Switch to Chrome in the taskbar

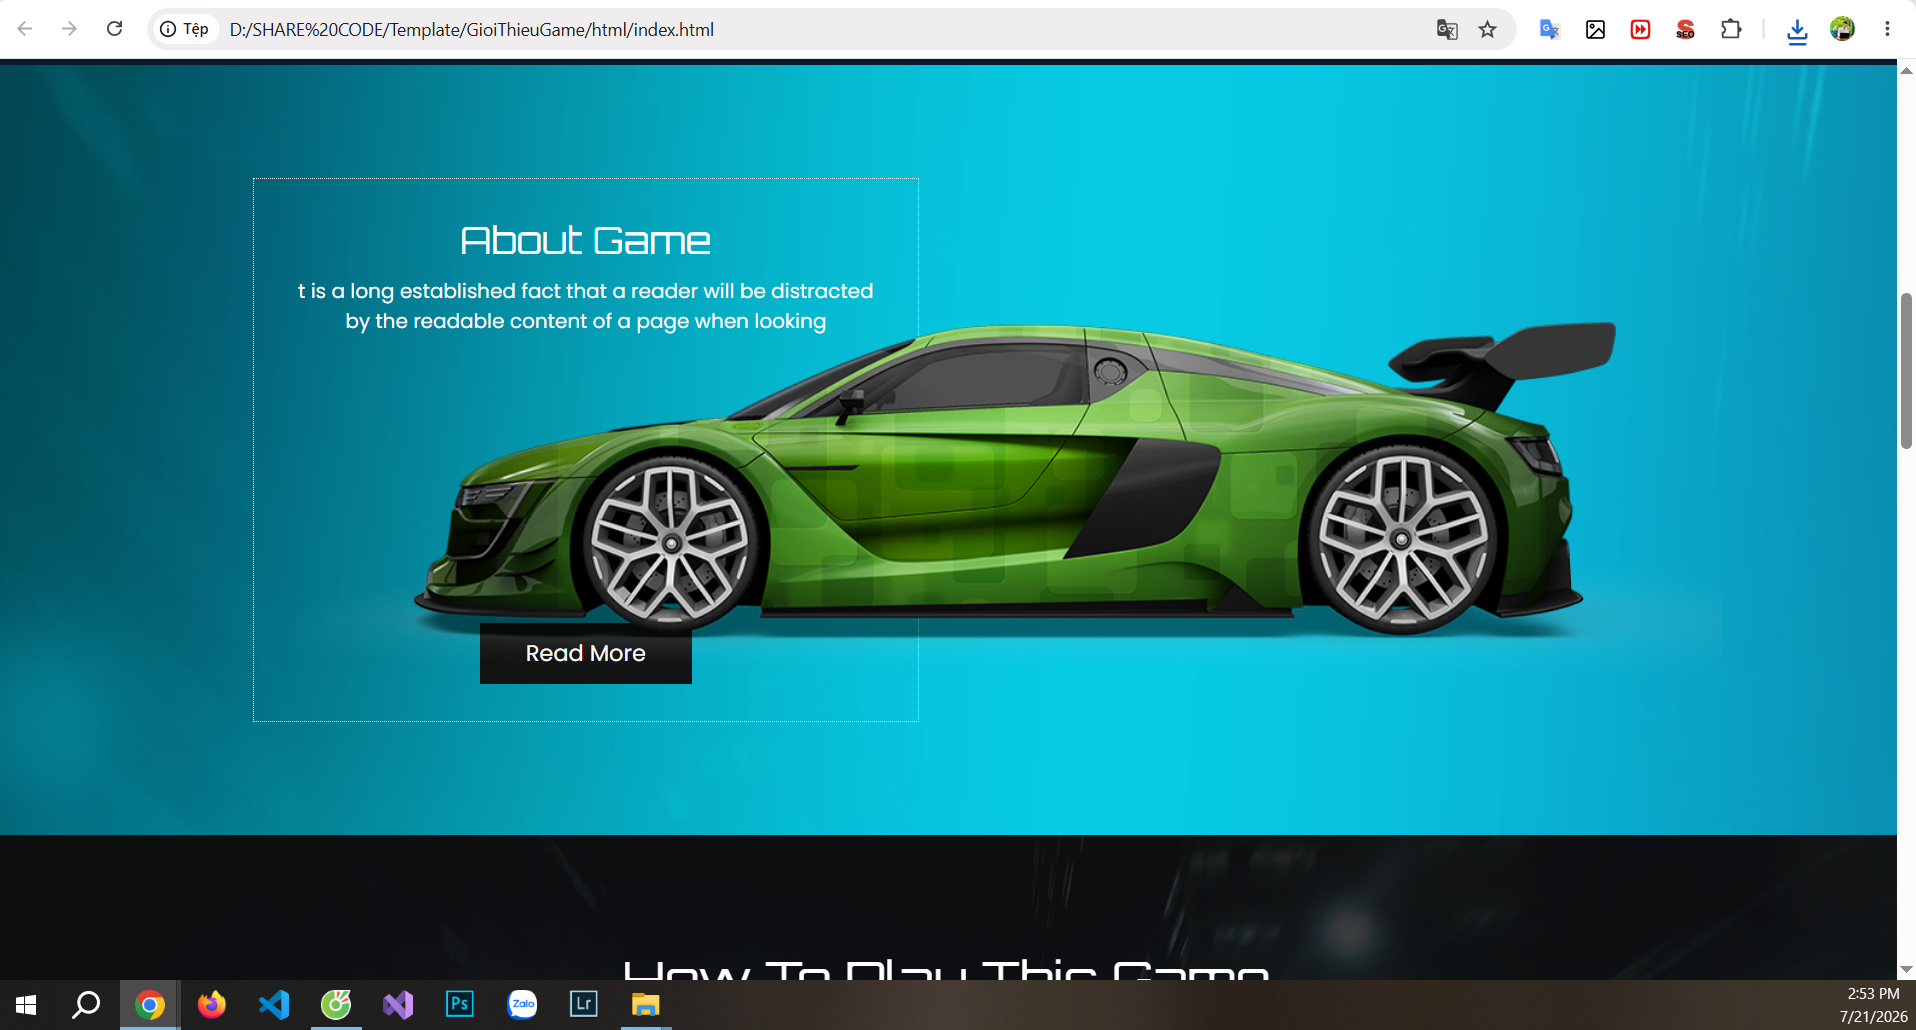click(150, 1004)
